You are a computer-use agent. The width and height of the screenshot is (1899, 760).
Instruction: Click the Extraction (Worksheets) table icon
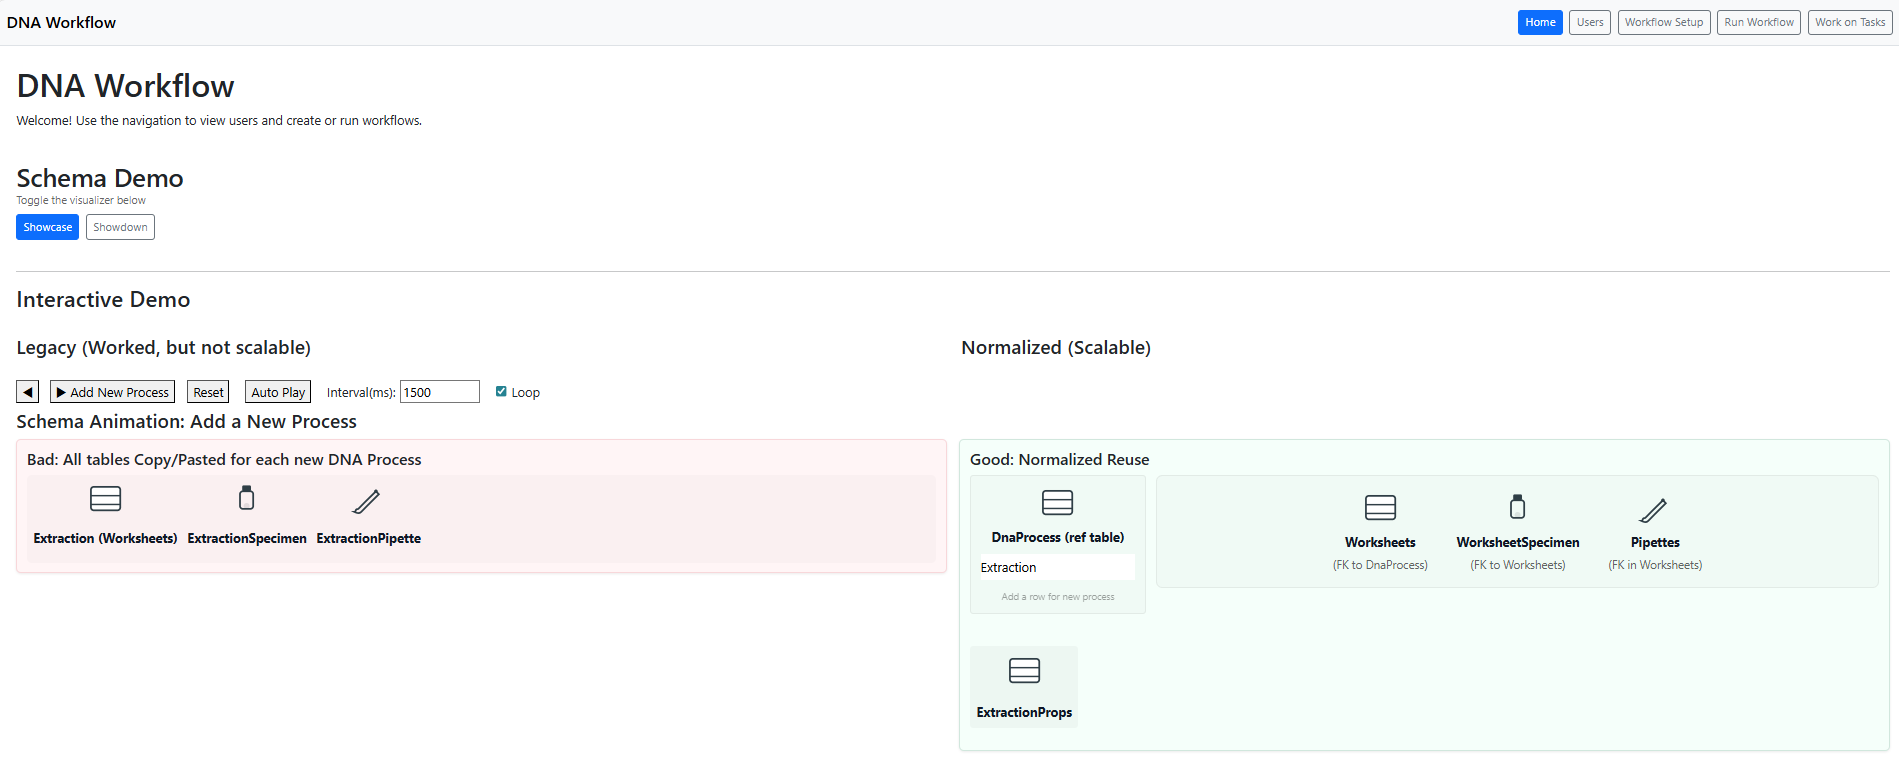(105, 498)
